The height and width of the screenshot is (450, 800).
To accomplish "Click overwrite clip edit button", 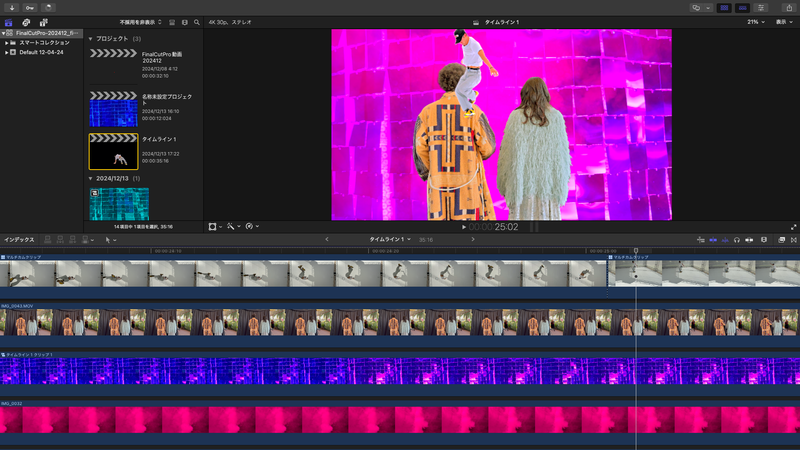I will pyautogui.click(x=87, y=240).
